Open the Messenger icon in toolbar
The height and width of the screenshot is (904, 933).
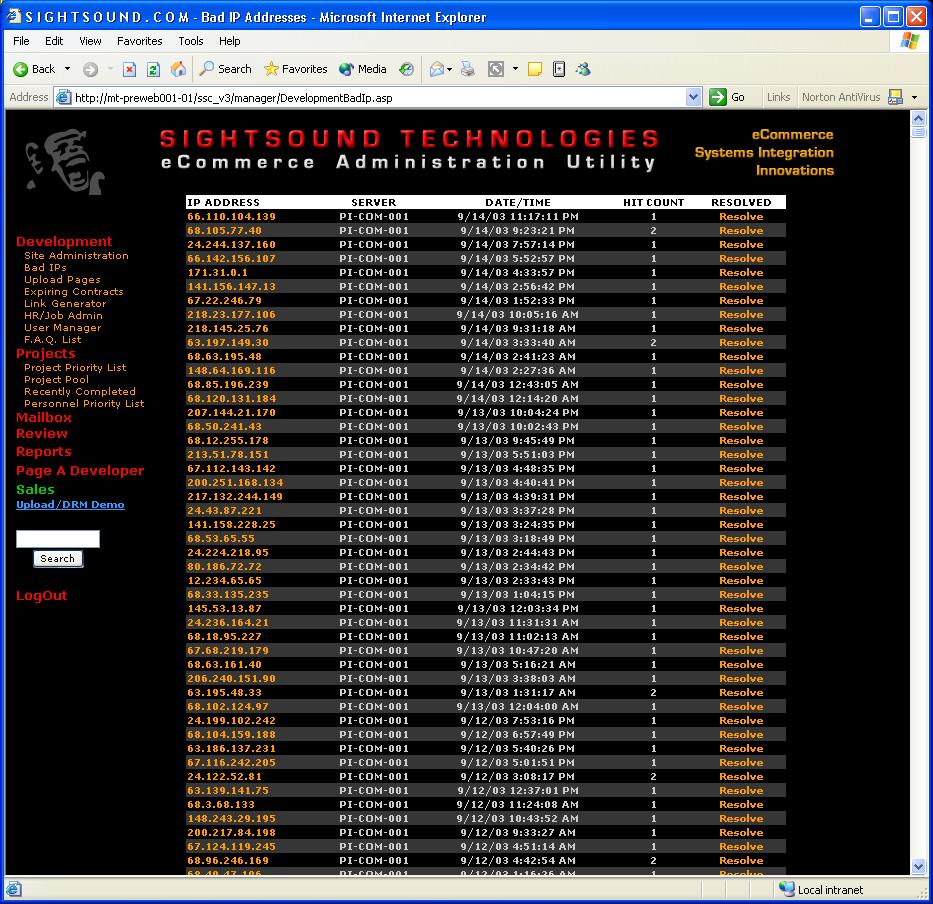583,70
